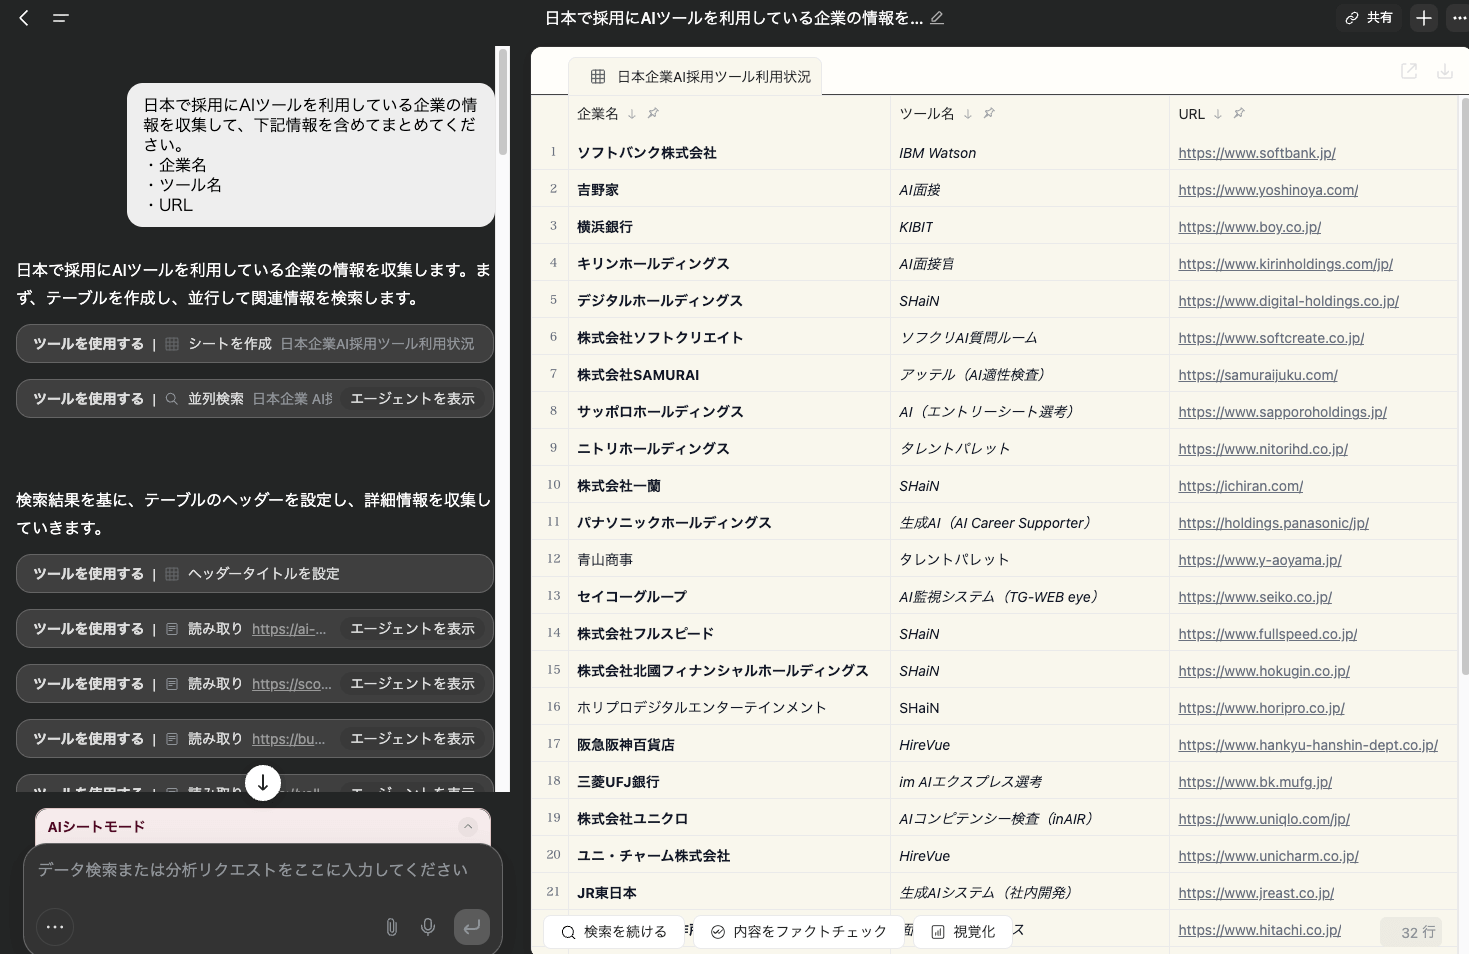1469x954 pixels.
Task: Pin the 企業名 column
Action: pos(653,114)
